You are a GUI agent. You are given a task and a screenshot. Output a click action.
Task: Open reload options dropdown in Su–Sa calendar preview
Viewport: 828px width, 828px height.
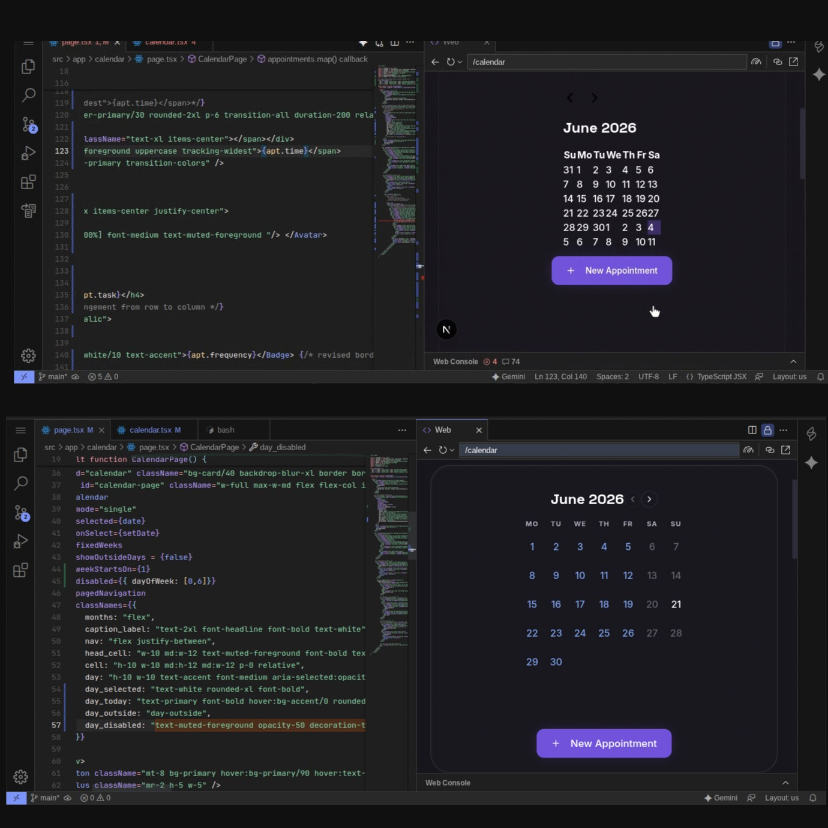coord(460,62)
